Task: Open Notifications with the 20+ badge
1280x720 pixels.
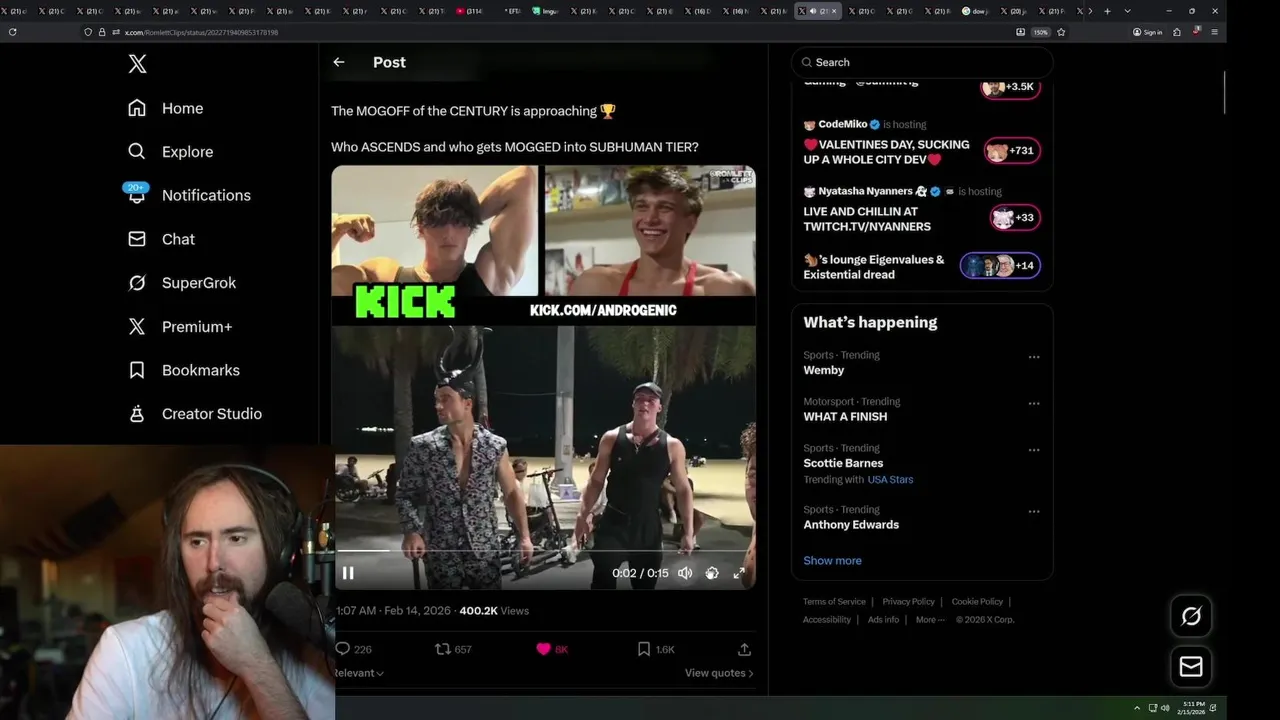Action: [x=189, y=195]
